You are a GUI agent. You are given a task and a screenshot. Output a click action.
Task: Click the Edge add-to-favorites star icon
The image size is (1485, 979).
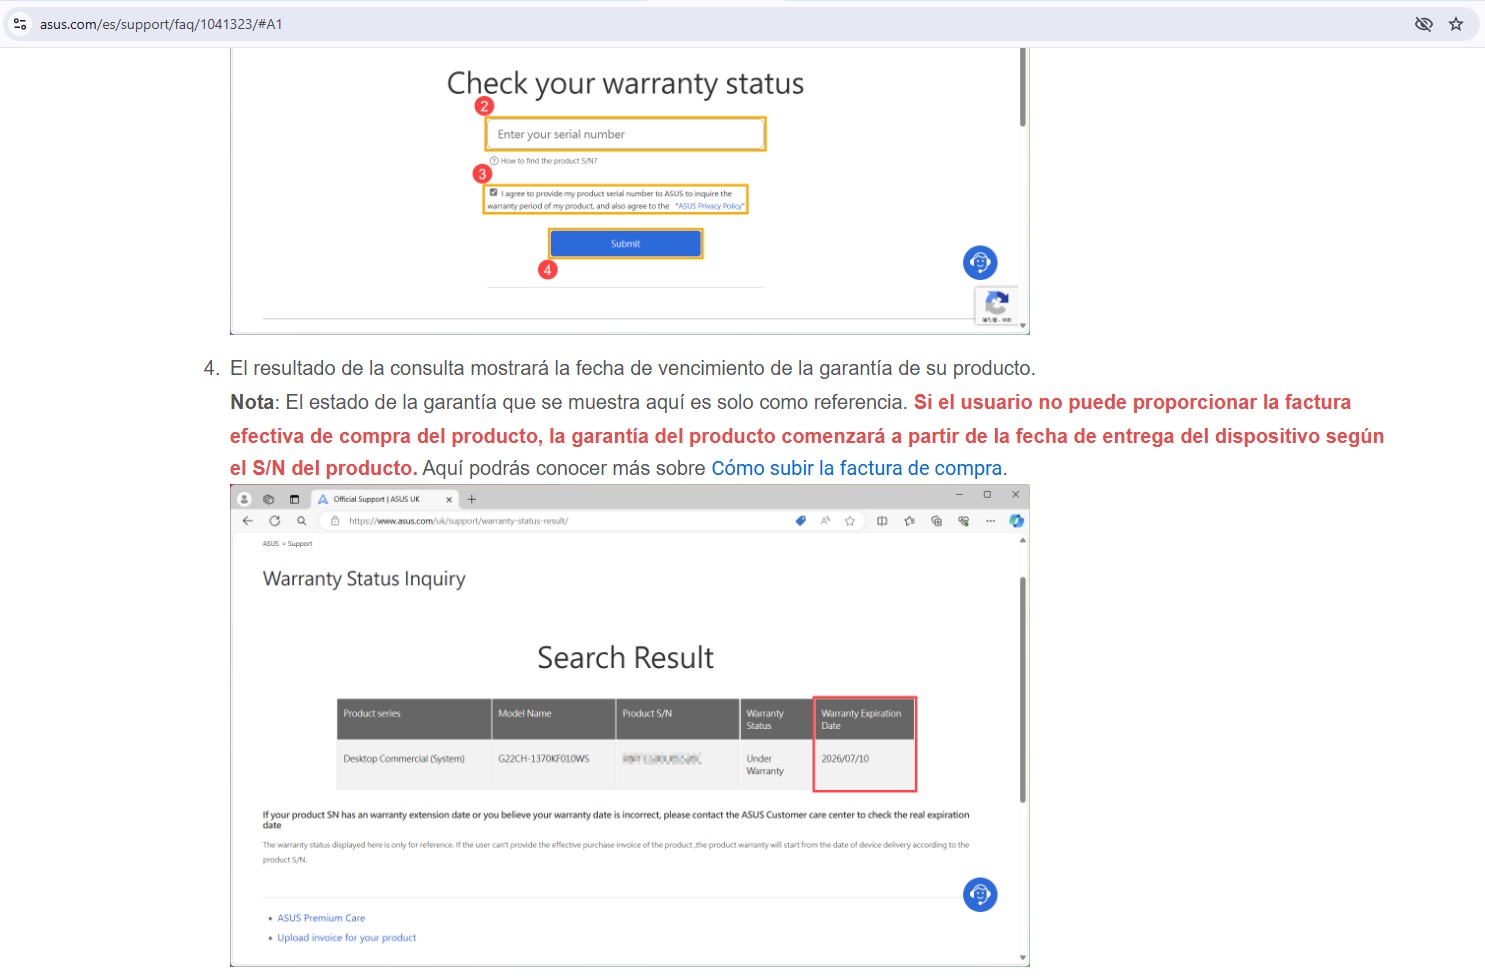click(850, 521)
